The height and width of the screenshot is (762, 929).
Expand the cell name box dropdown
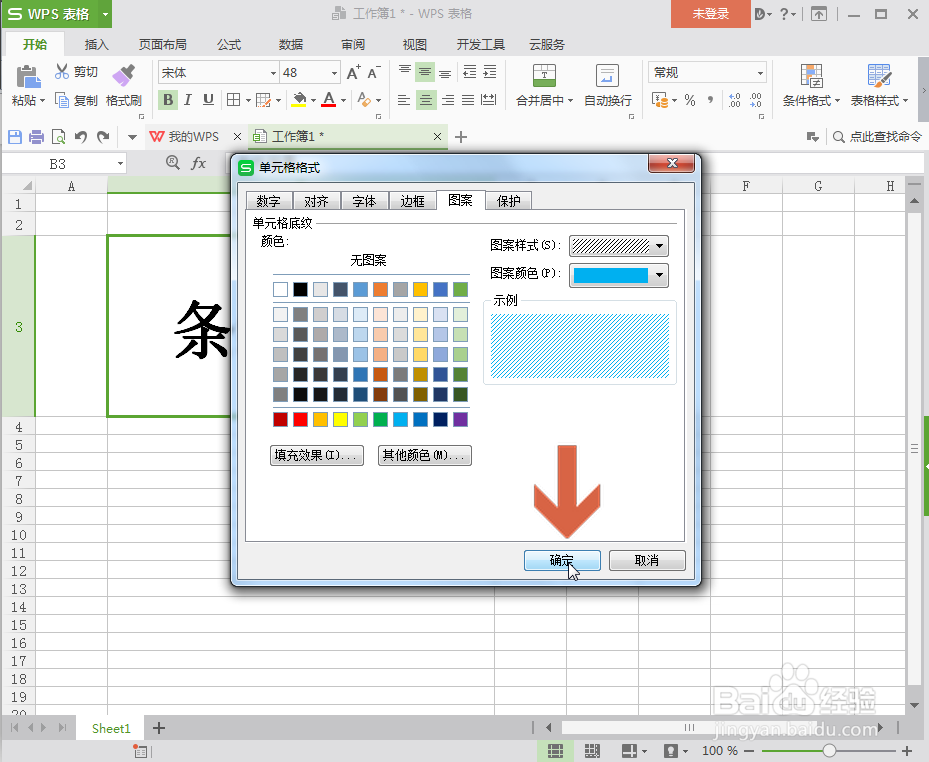pos(120,164)
